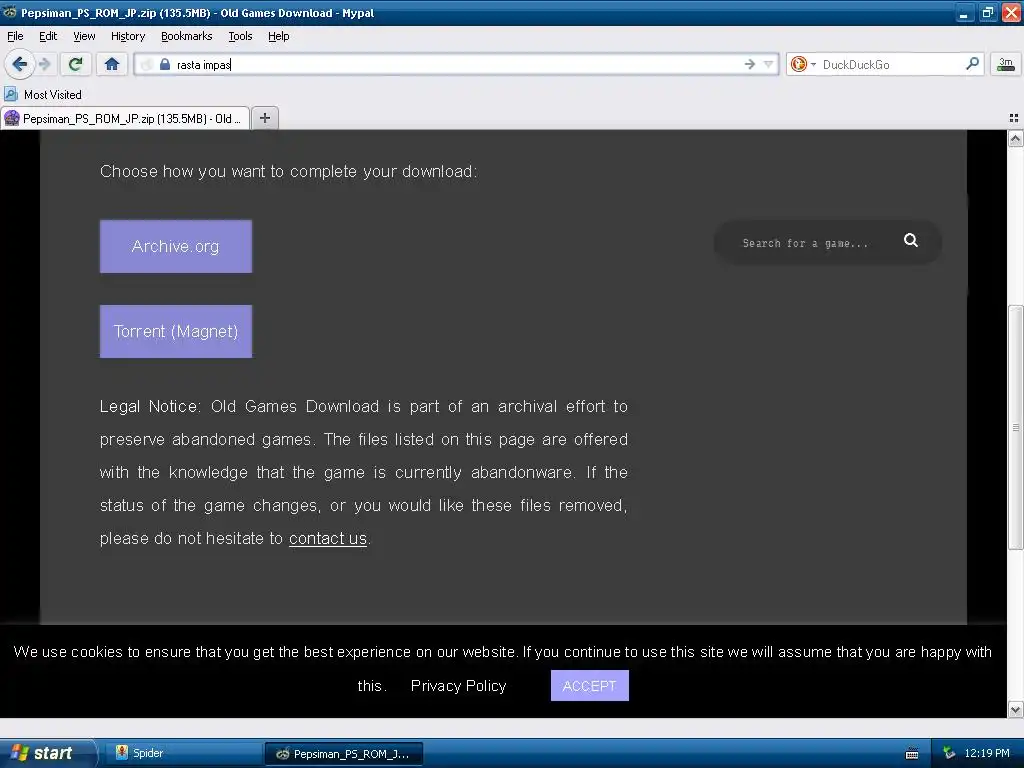The image size is (1024, 768).
Task: Open the Help menu
Action: 278,36
